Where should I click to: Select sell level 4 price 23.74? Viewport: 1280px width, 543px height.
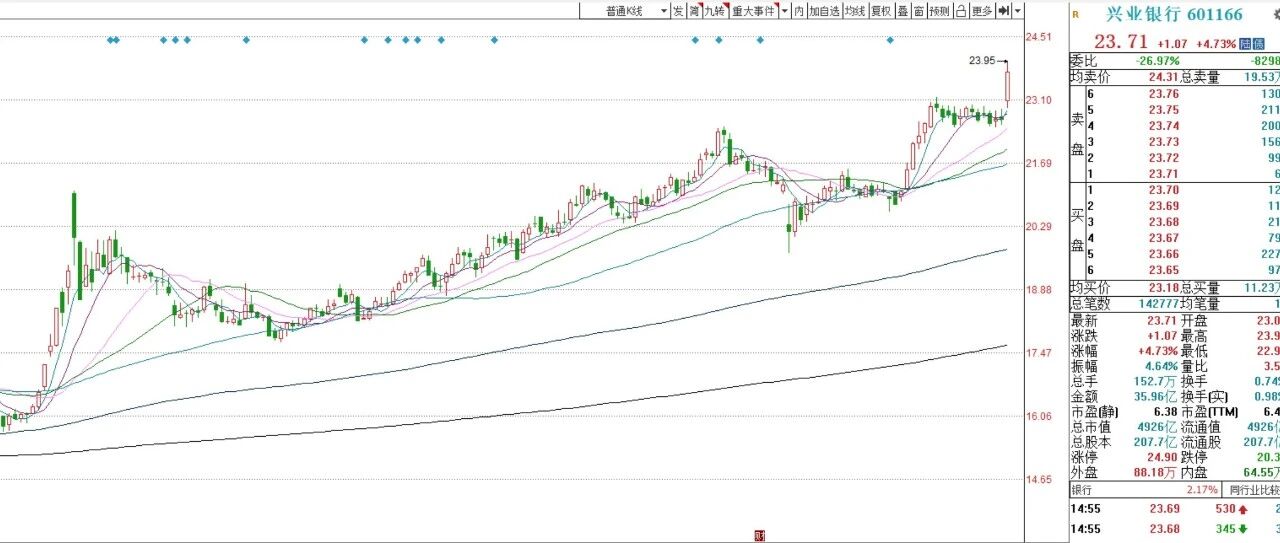pyautogui.click(x=1164, y=125)
